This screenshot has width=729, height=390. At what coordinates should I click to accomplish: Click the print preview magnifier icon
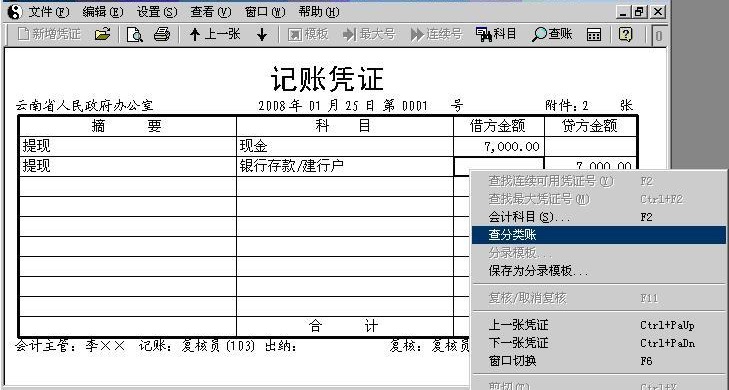tap(134, 34)
